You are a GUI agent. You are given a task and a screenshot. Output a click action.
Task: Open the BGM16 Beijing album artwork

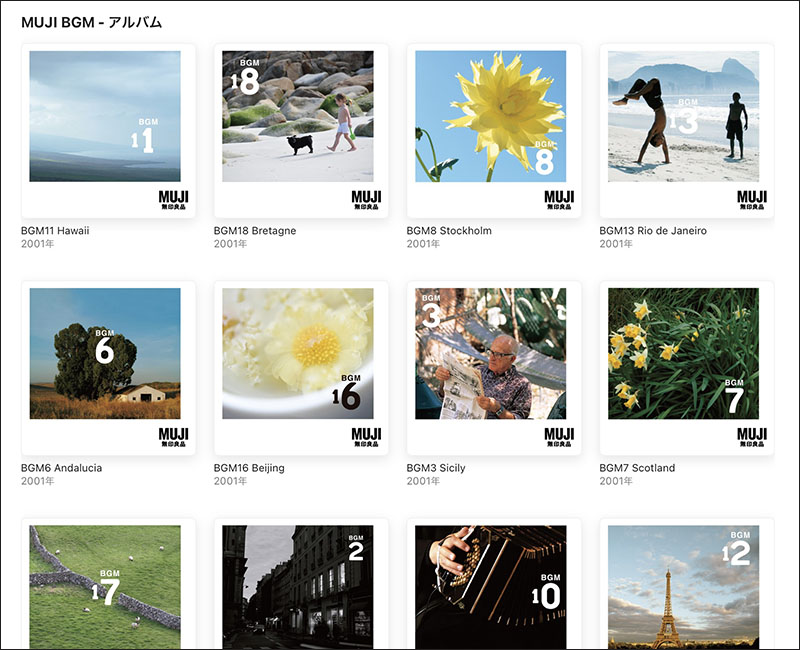[301, 368]
